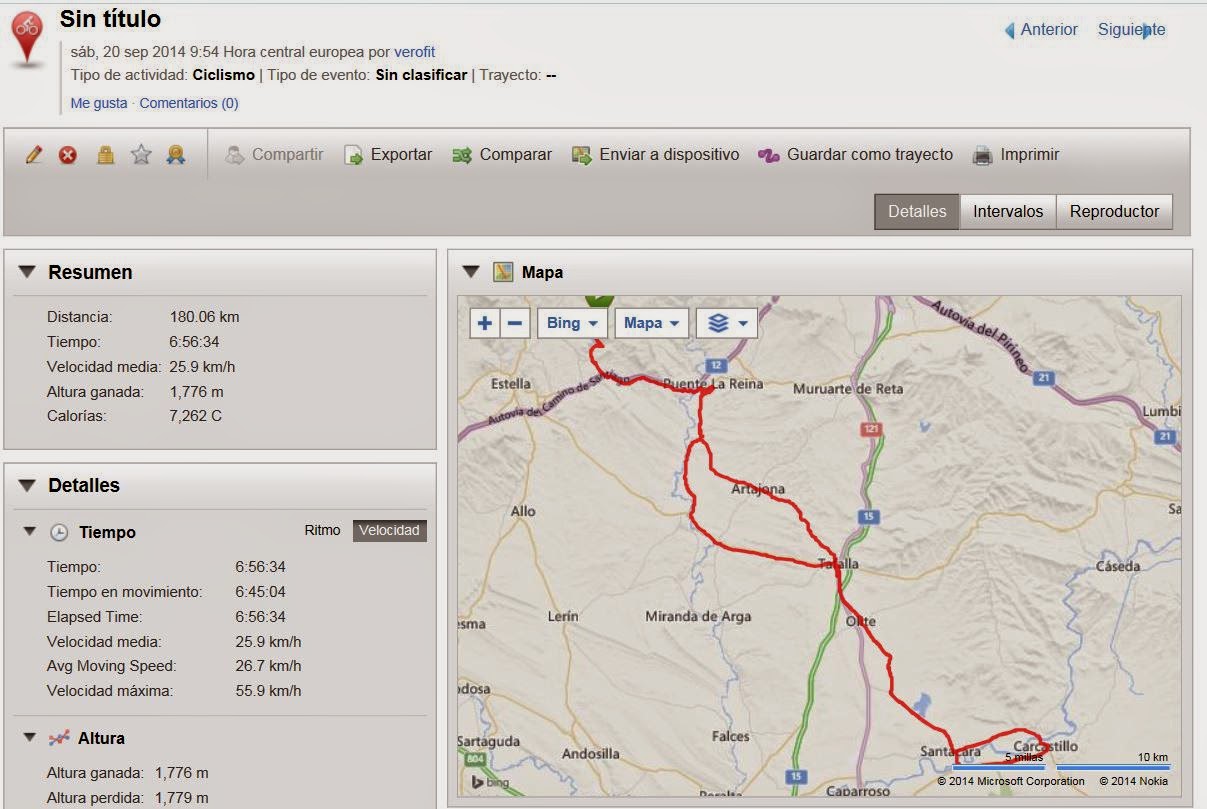Click the Me gusta link
The width and height of the screenshot is (1207, 809).
[99, 103]
